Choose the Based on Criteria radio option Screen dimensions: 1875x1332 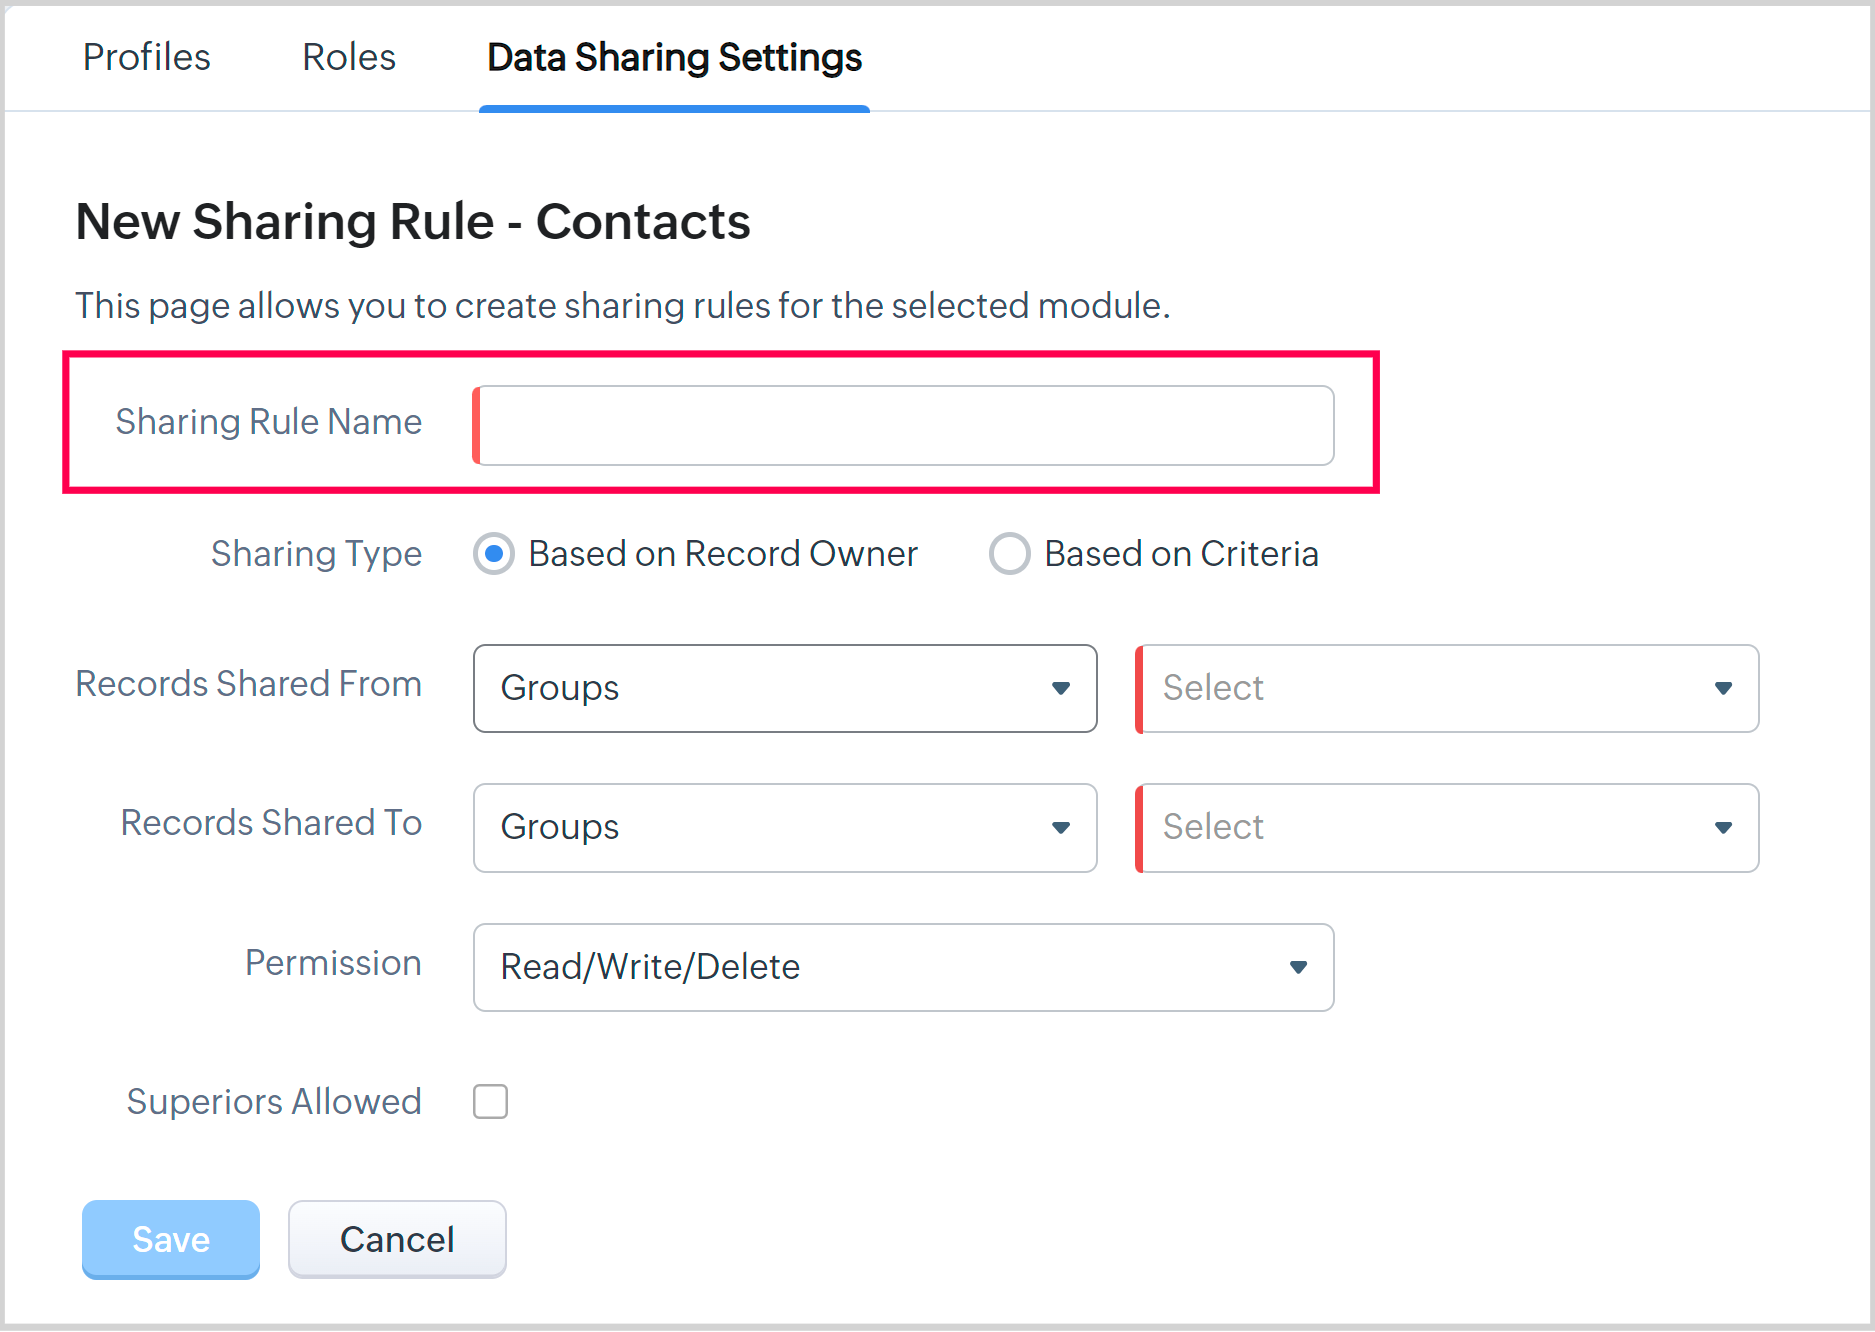(1009, 554)
